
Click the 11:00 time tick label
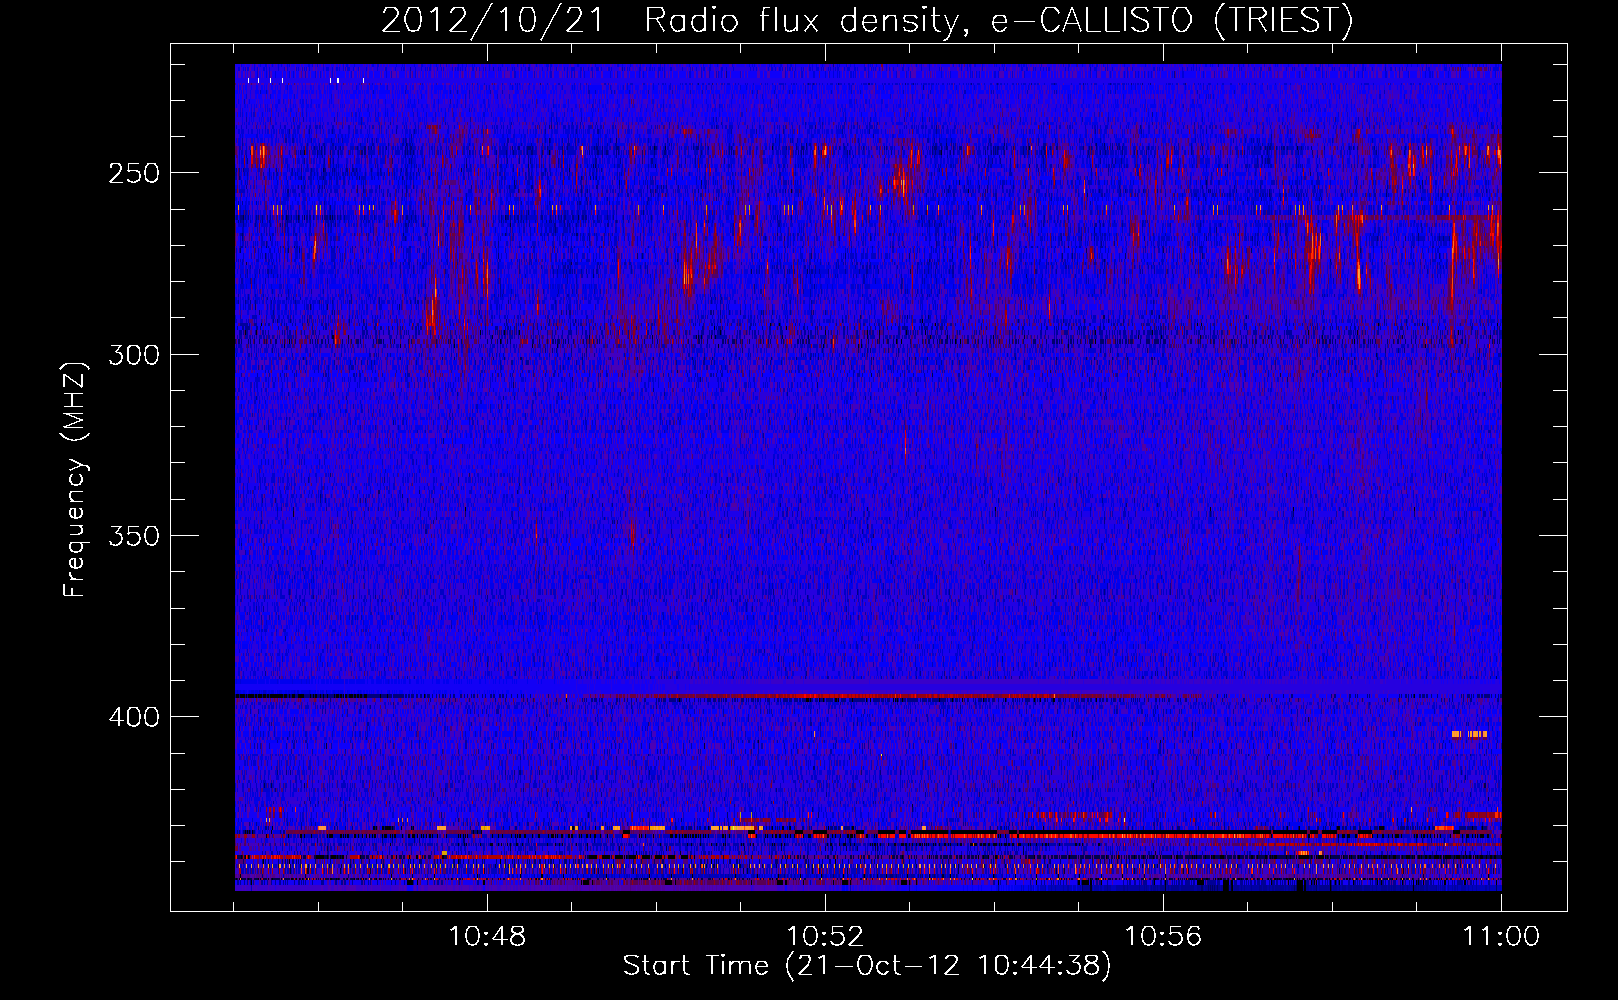[1501, 937]
